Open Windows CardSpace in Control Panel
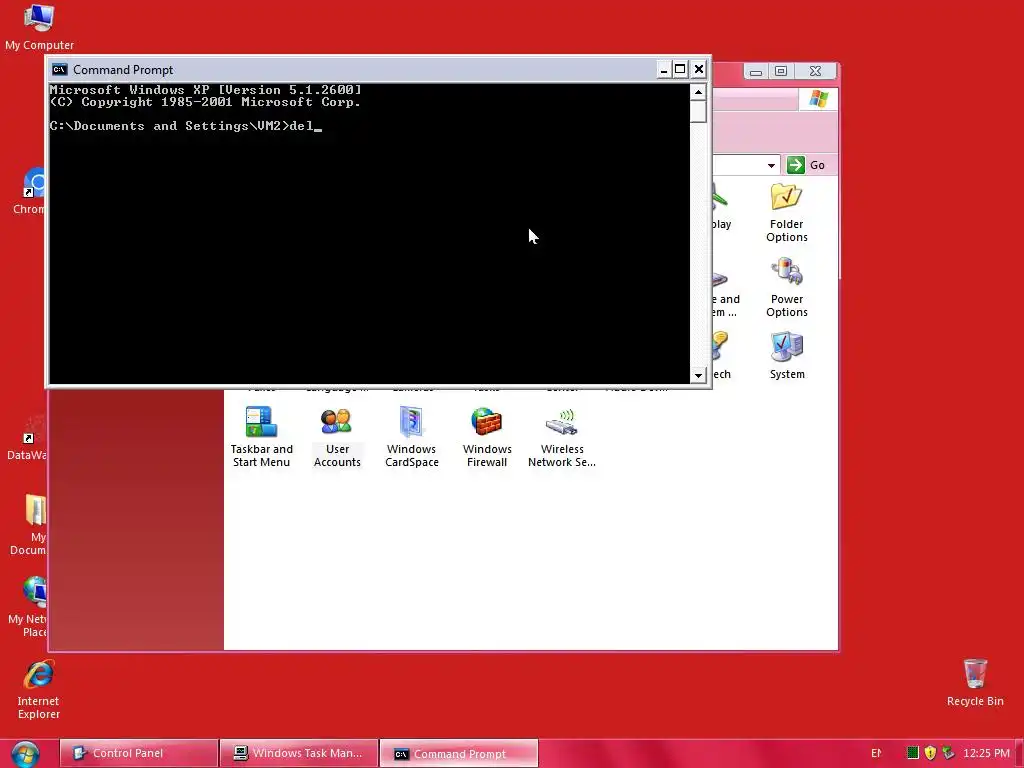The height and width of the screenshot is (768, 1024). 411,438
